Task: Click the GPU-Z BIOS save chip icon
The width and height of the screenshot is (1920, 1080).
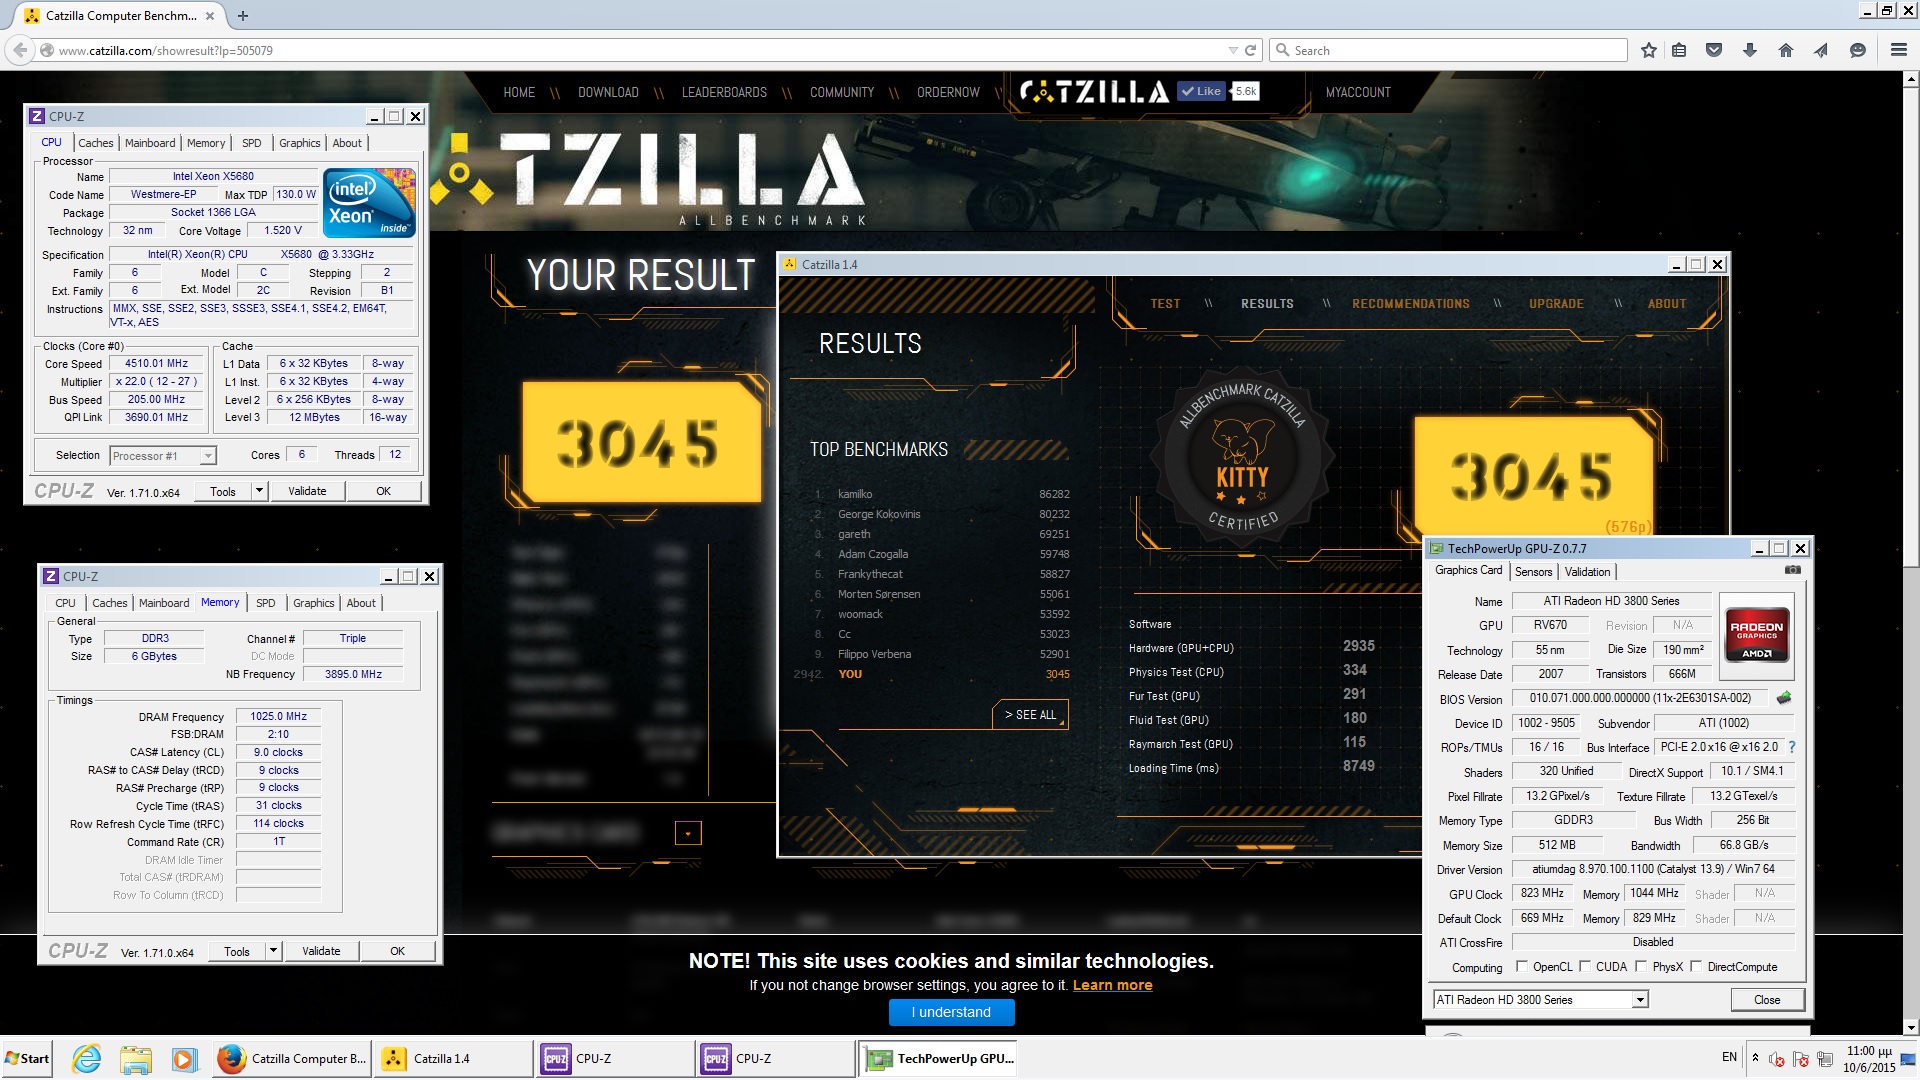Action: (1783, 698)
